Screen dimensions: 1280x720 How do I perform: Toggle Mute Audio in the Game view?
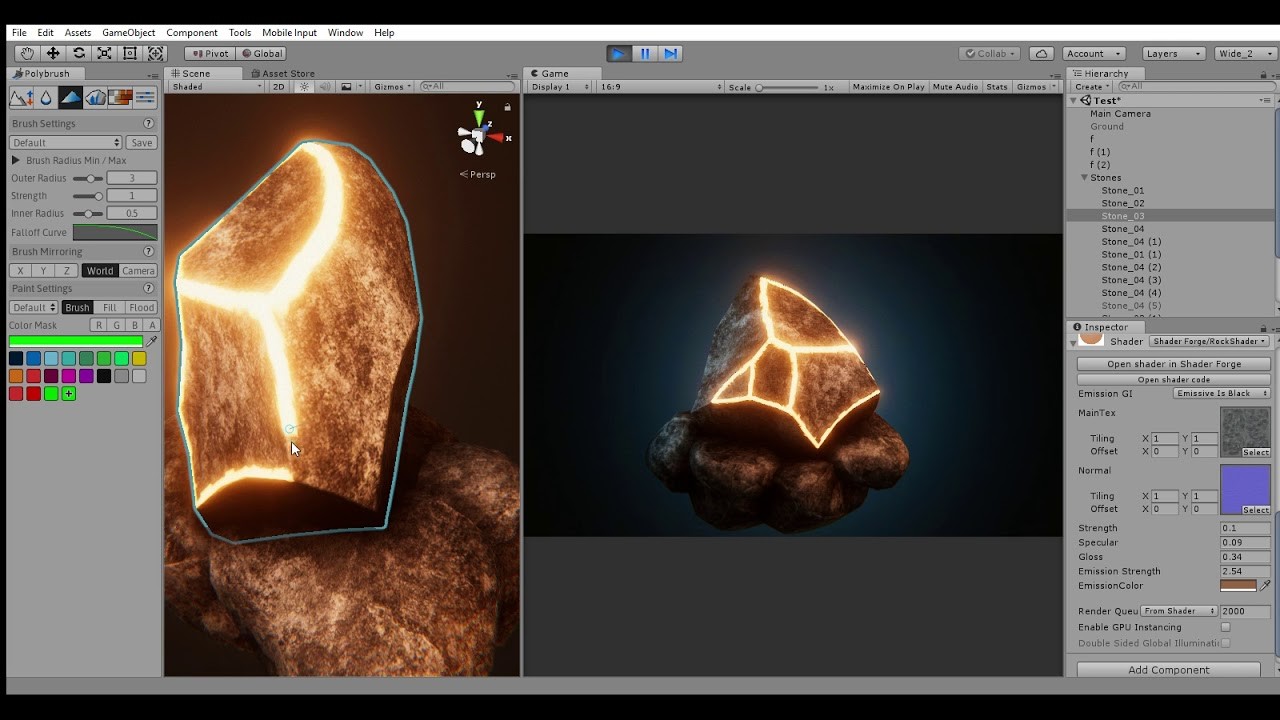pos(954,86)
